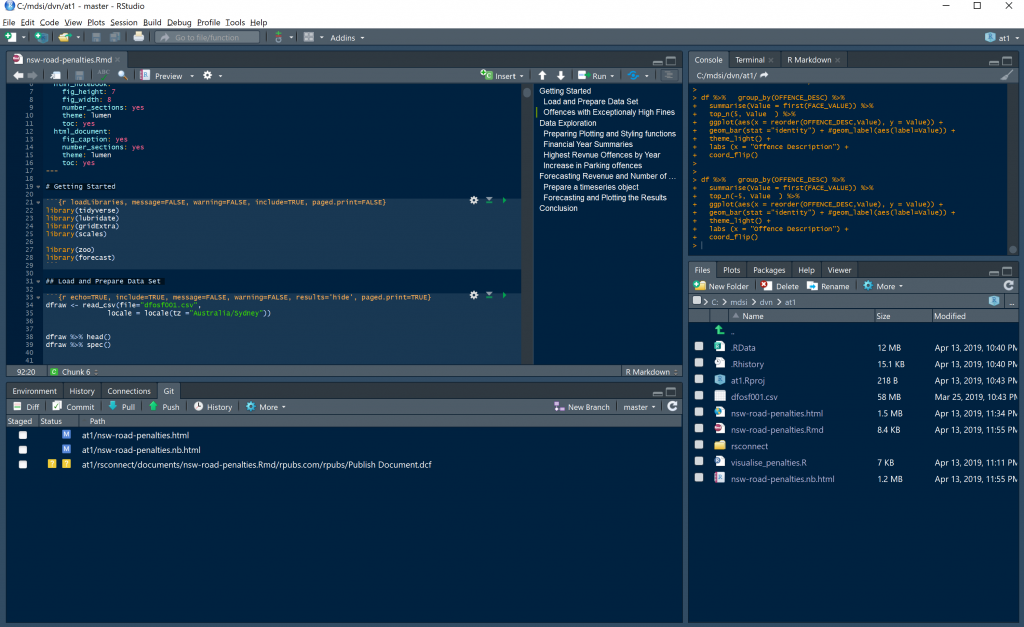Click the Git Pull button
The height and width of the screenshot is (627, 1024).
[x=121, y=407]
